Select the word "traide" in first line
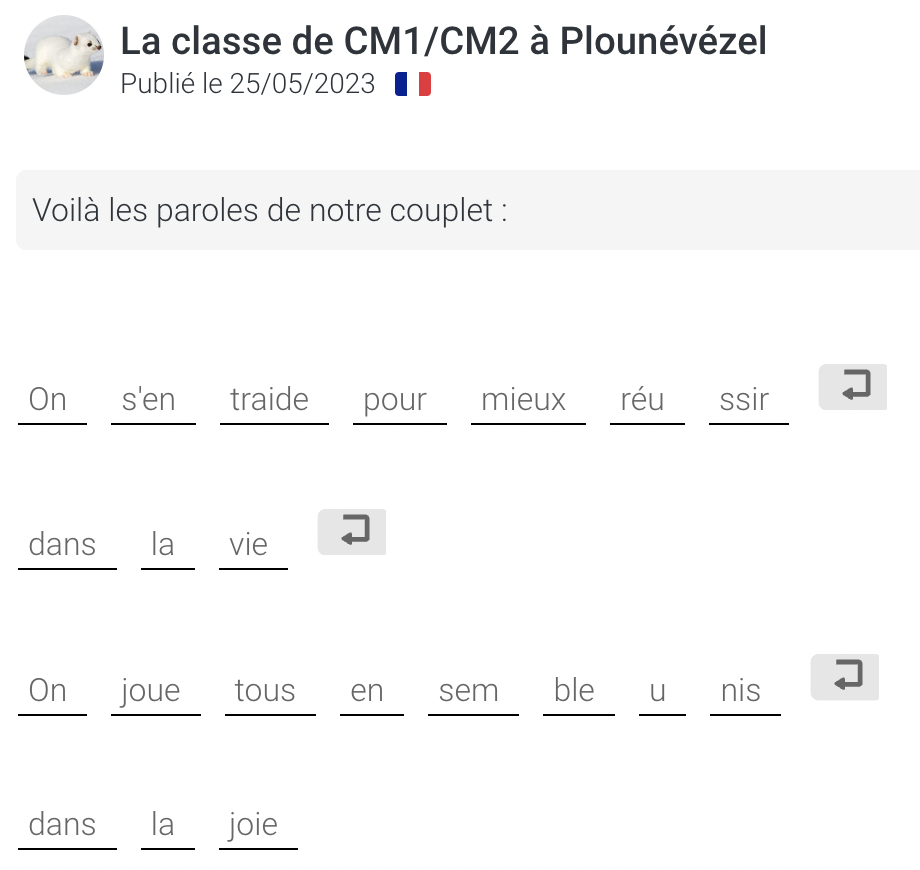The height and width of the screenshot is (870, 920). (269, 400)
